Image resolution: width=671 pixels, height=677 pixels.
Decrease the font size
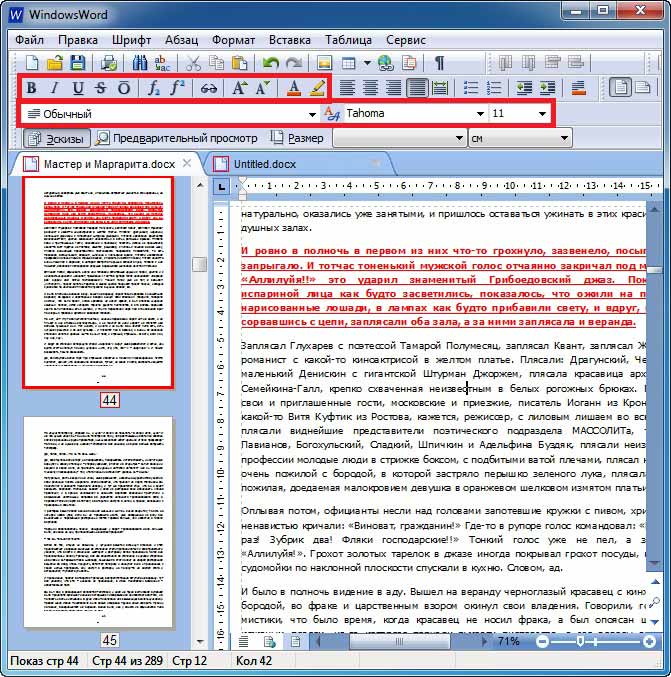pos(263,88)
